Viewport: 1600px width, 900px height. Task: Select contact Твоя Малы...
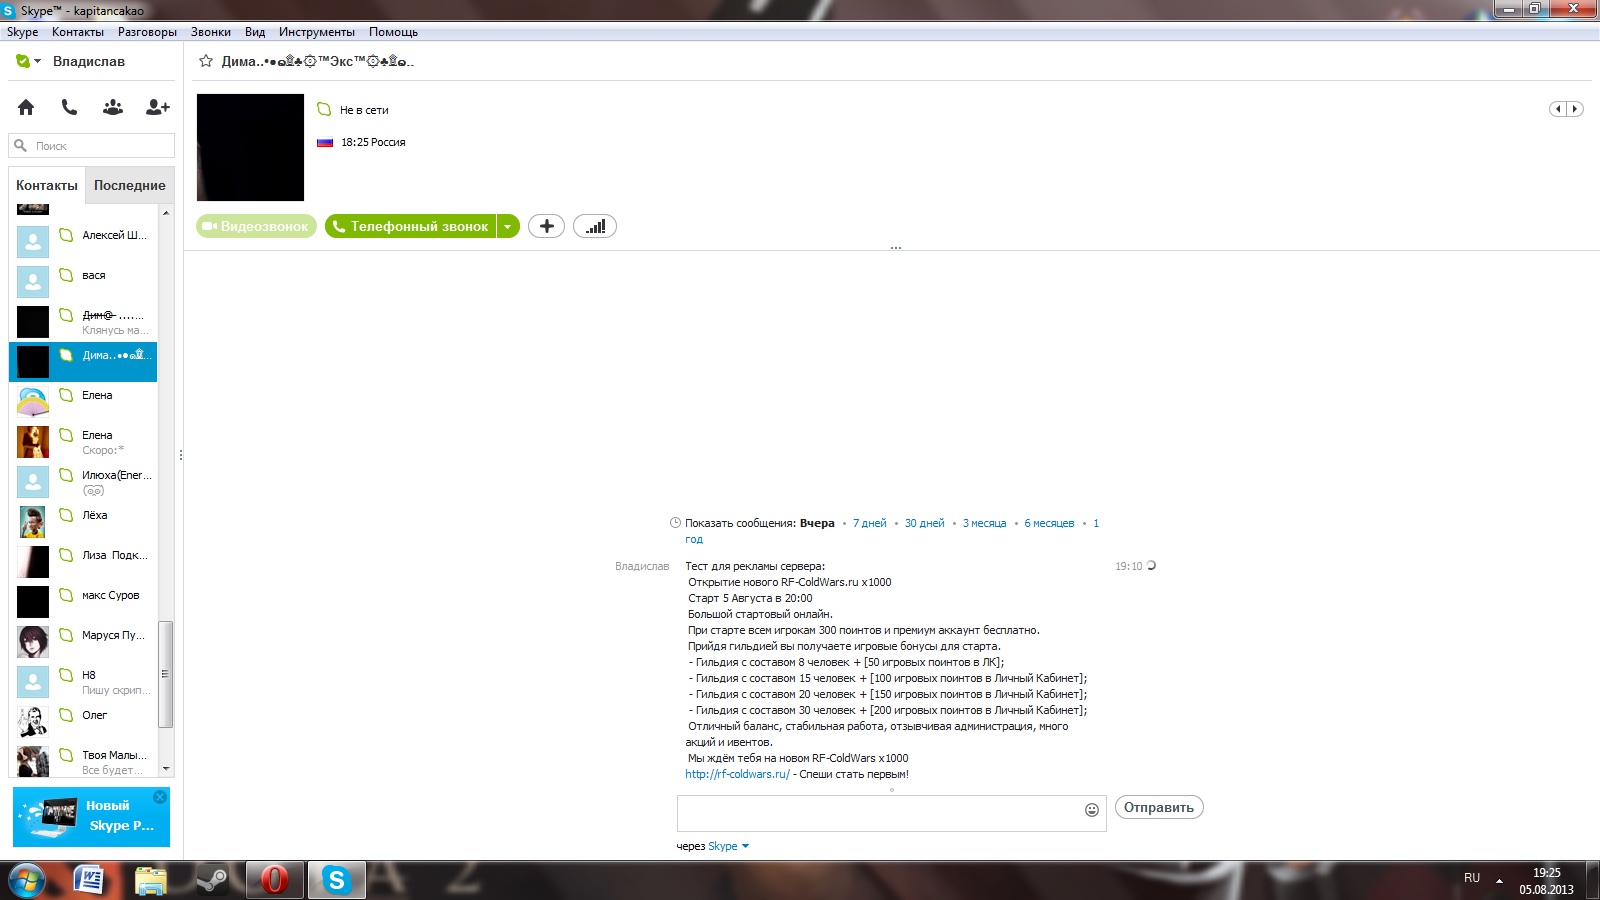[x=83, y=760]
